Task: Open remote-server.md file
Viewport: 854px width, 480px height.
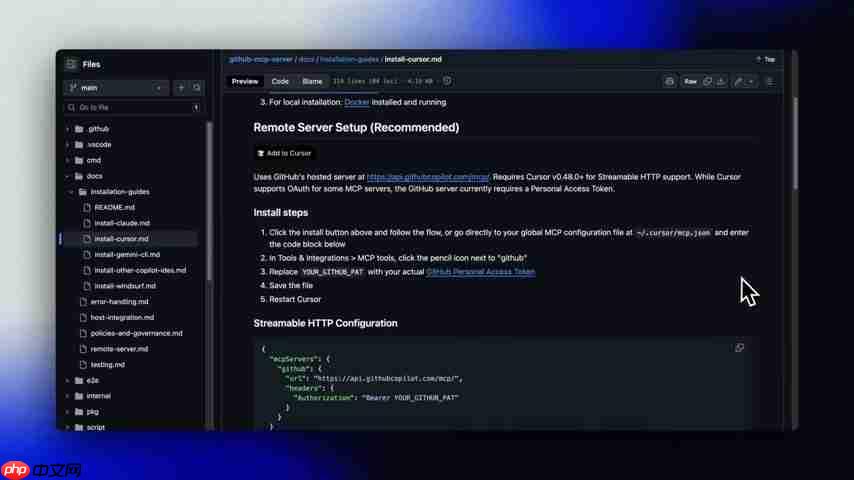Action: tap(119, 349)
